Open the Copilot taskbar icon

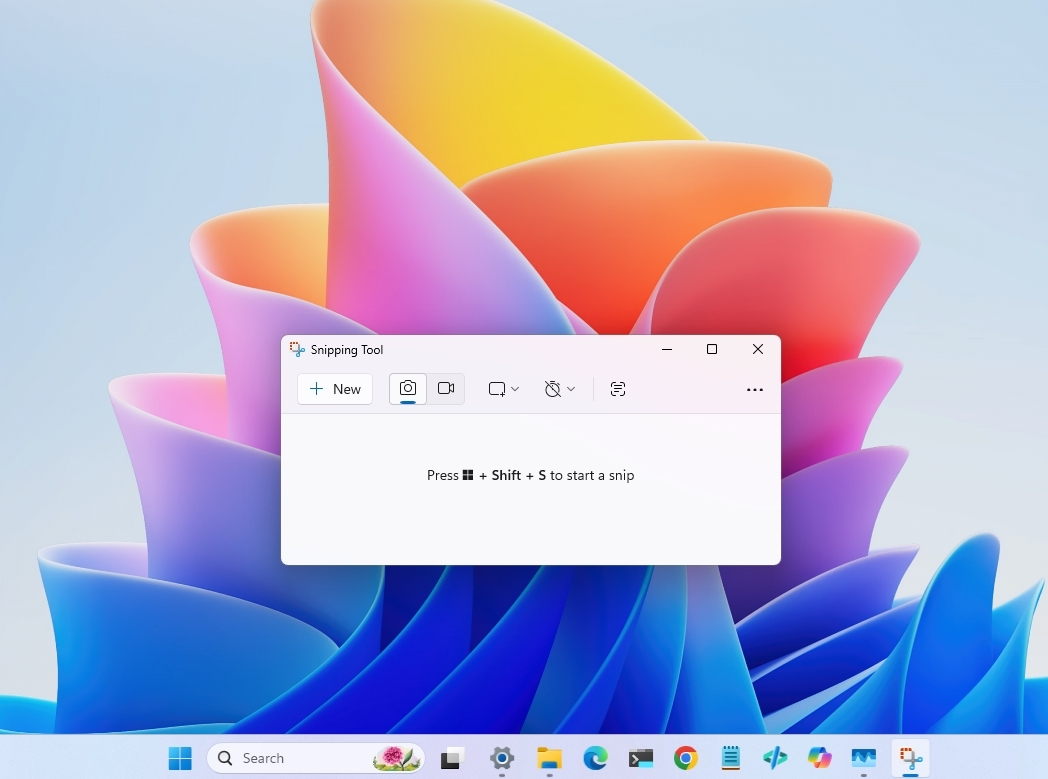click(819, 758)
